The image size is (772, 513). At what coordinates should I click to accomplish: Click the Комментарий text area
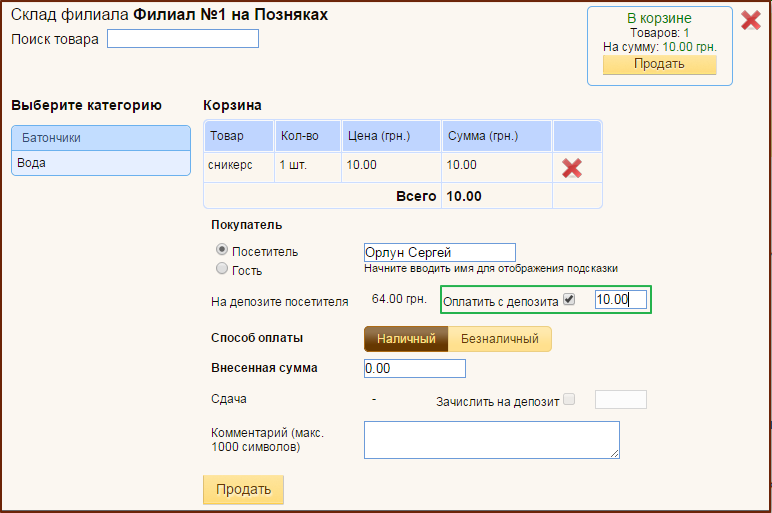[x=492, y=440]
